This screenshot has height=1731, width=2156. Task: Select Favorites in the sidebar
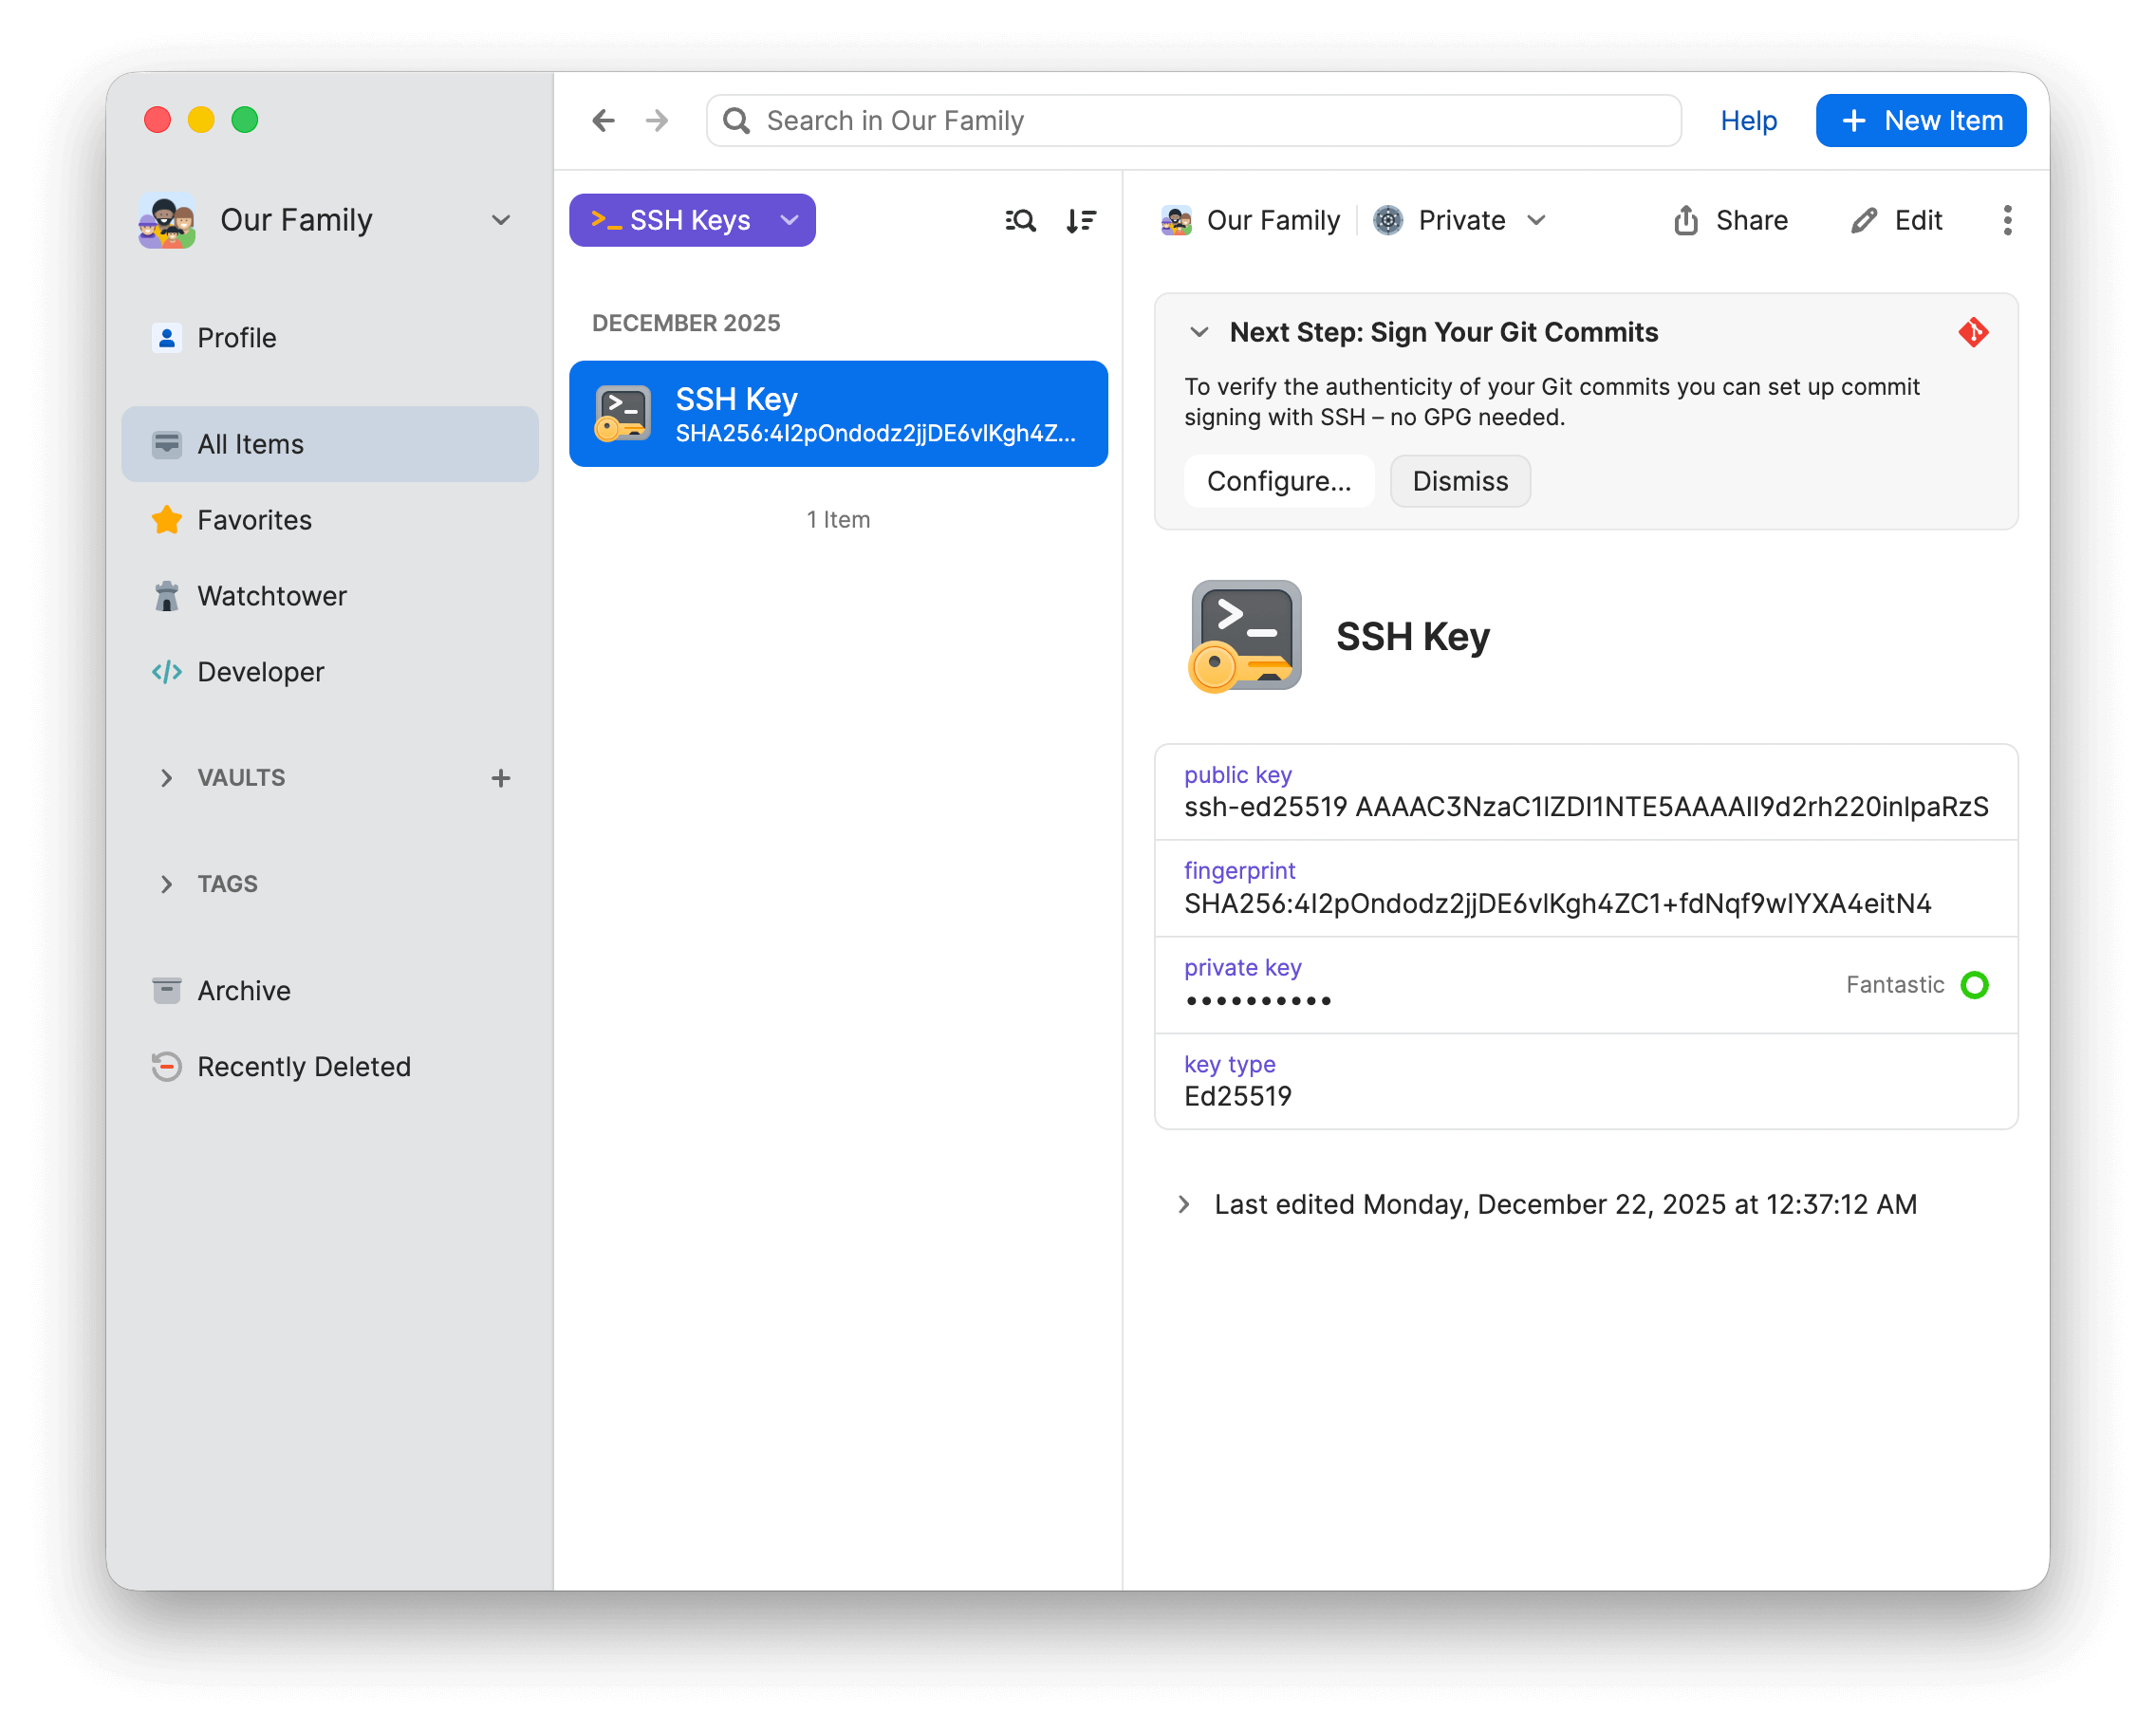point(254,520)
